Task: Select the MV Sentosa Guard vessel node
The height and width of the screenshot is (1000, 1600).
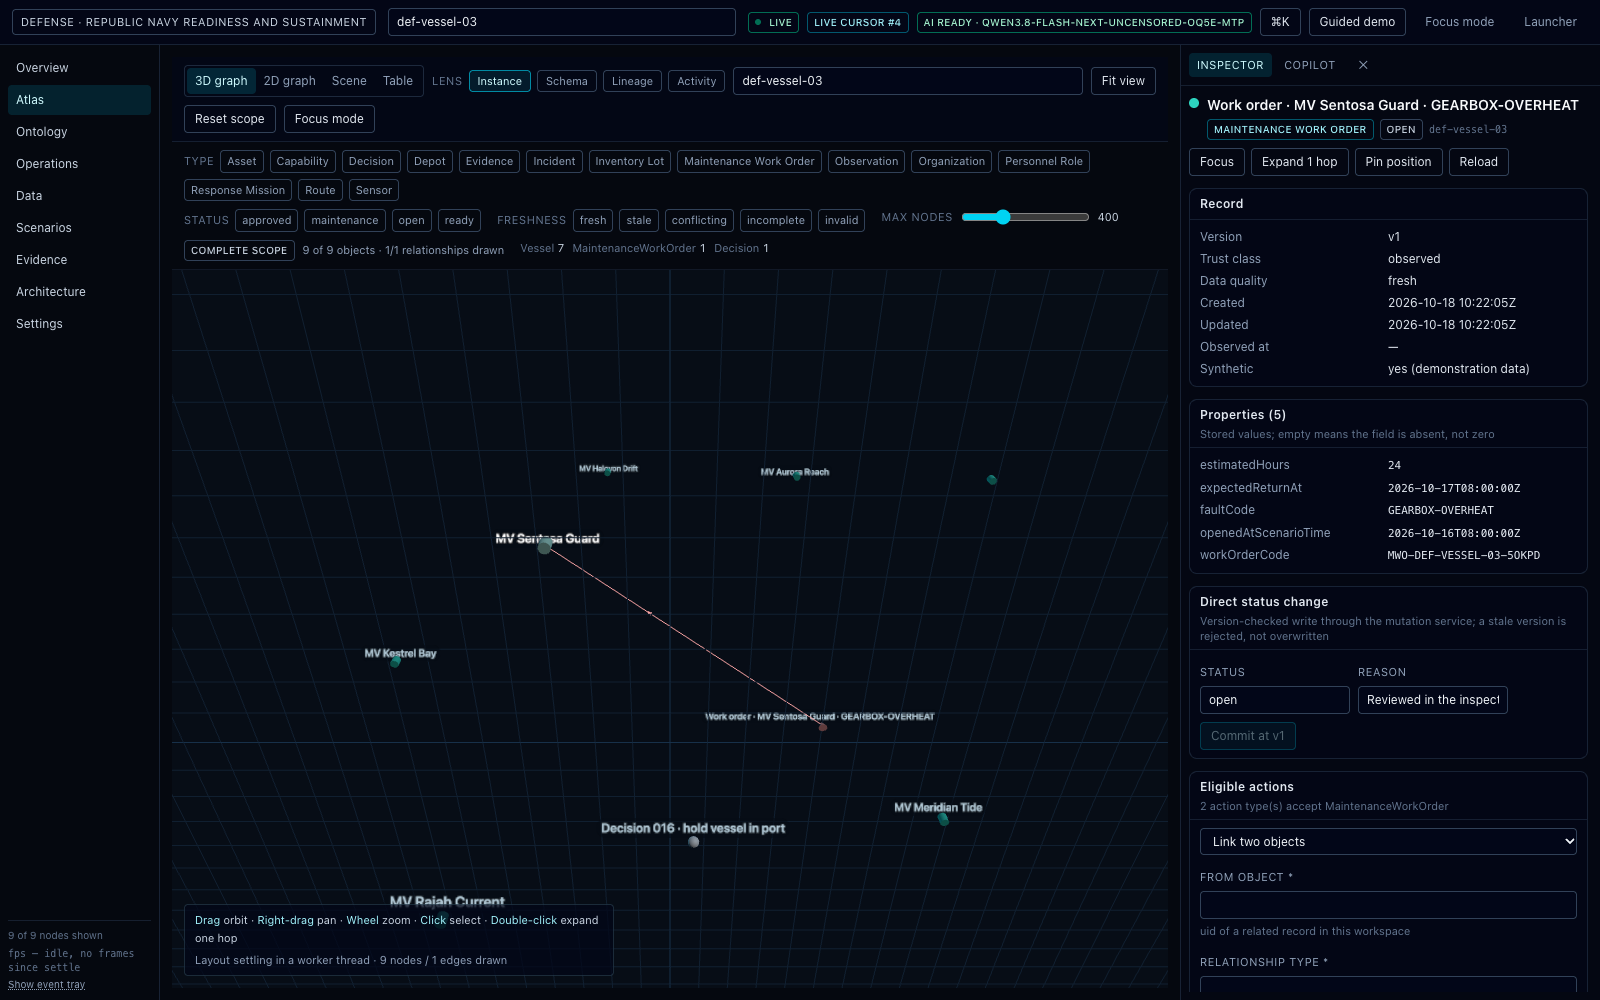Action: coord(545,546)
